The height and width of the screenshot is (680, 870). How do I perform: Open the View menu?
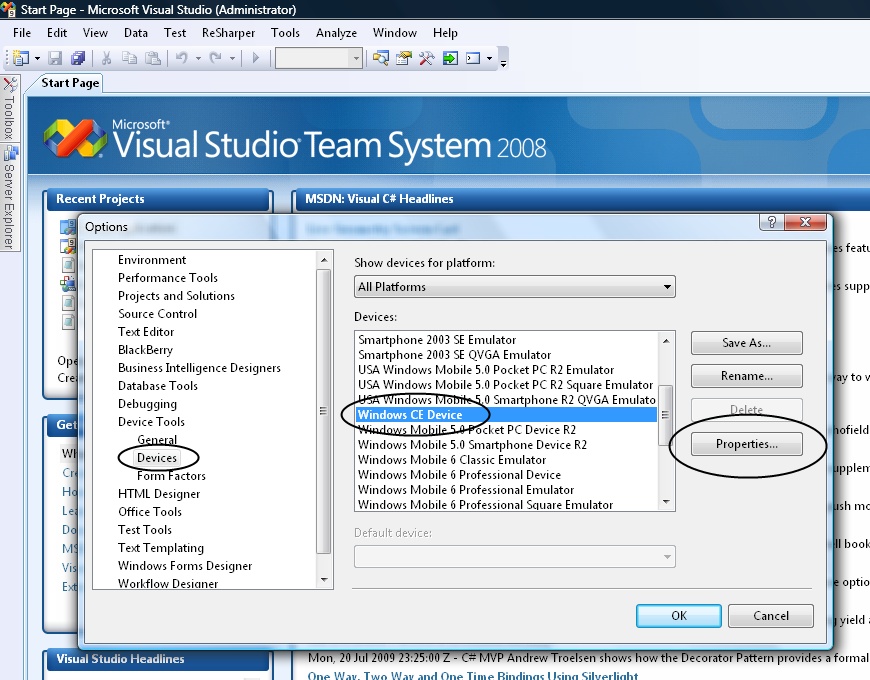pyautogui.click(x=95, y=33)
